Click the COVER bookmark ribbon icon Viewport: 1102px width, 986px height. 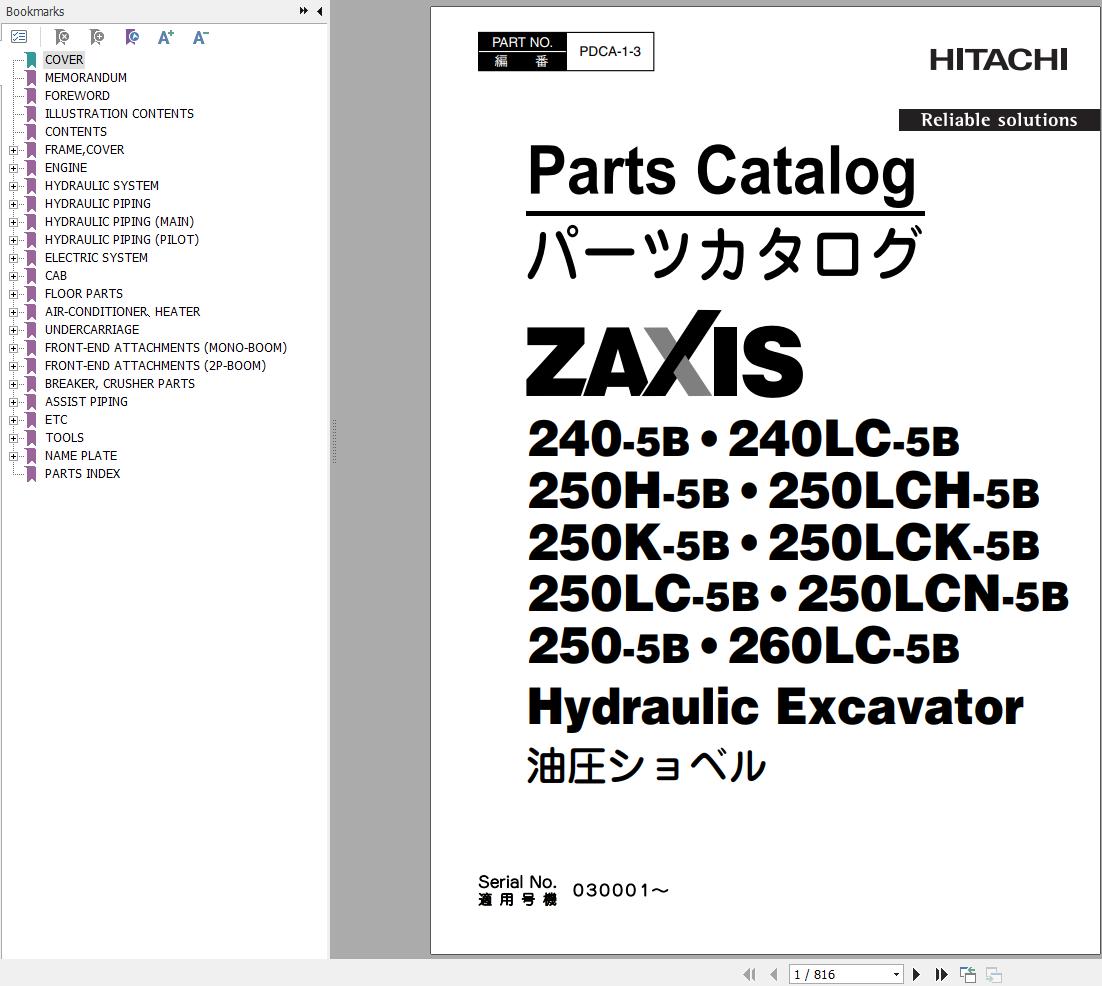click(x=31, y=60)
